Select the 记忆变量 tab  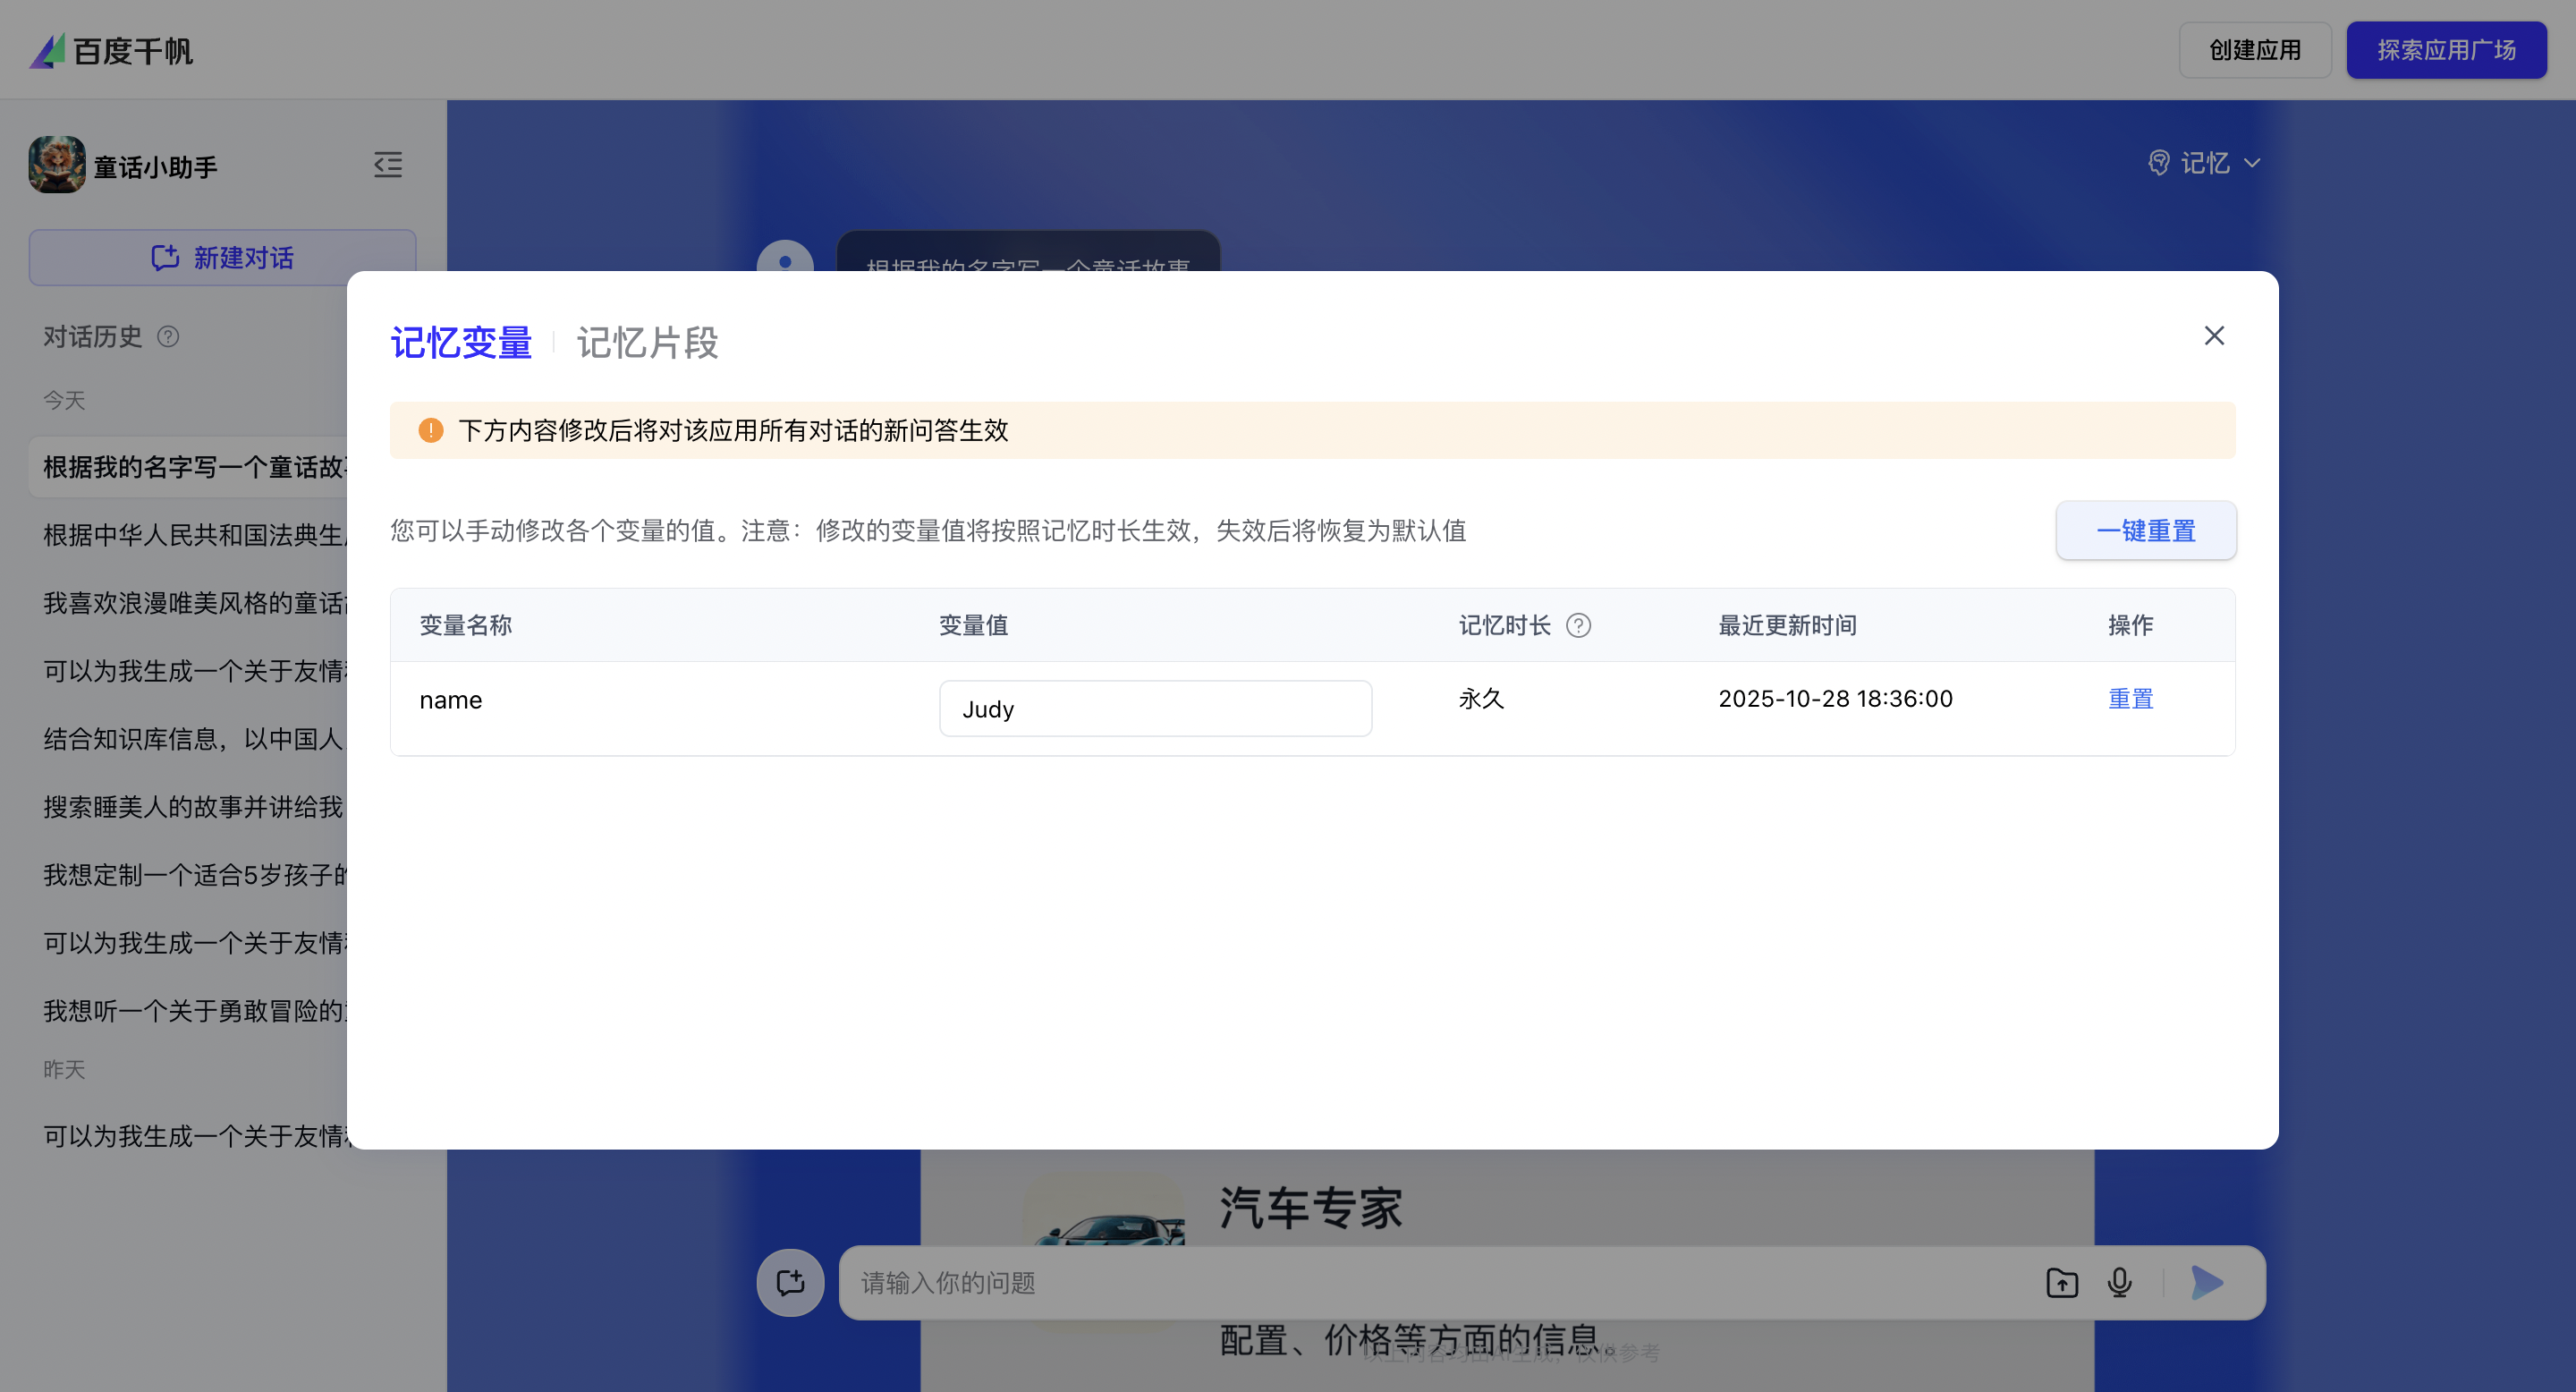pos(461,343)
